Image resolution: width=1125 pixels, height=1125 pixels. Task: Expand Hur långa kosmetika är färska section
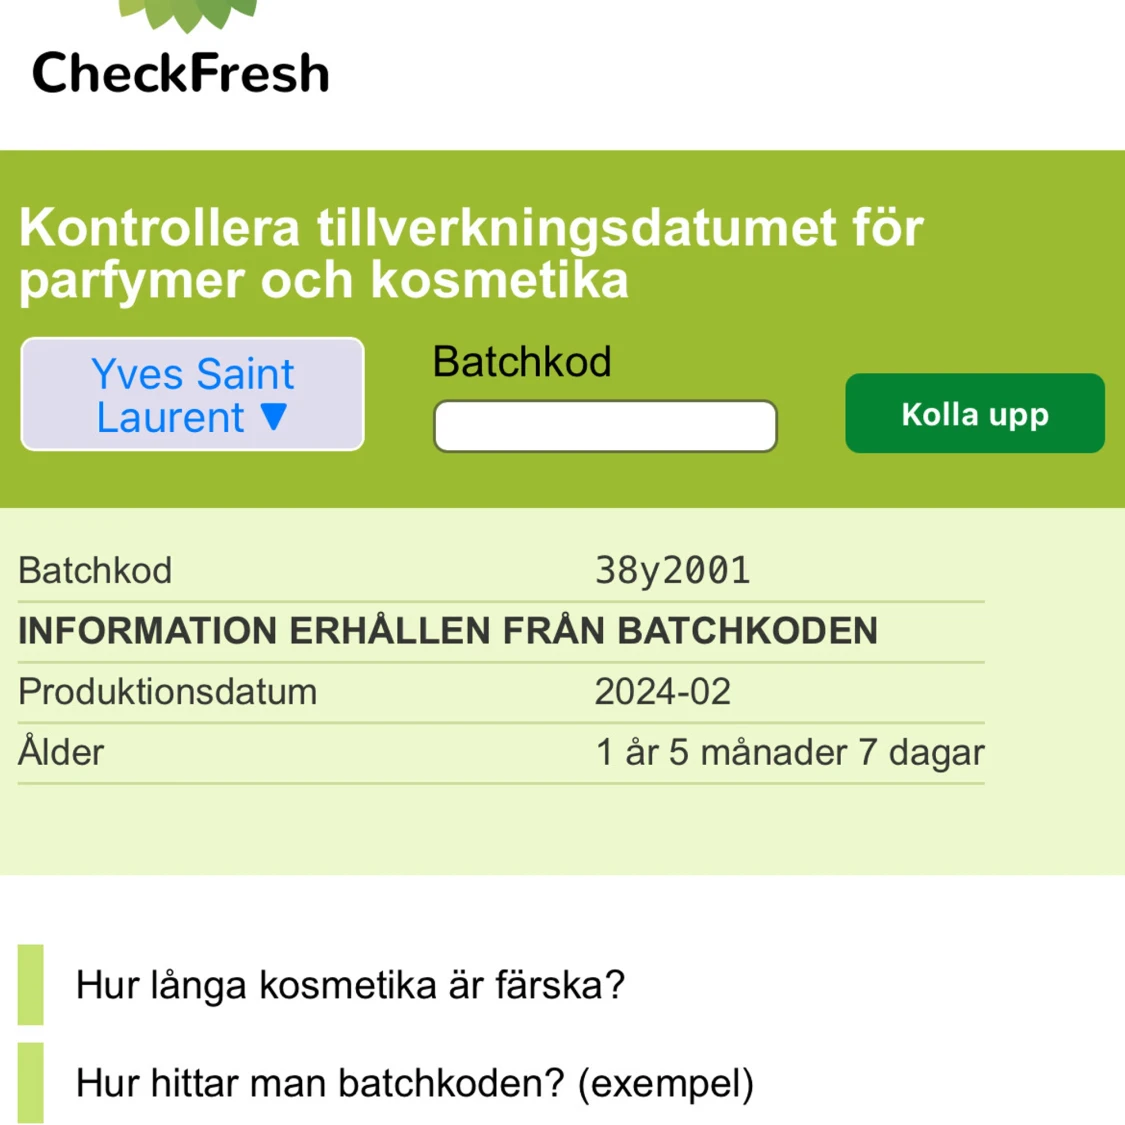coord(350,984)
